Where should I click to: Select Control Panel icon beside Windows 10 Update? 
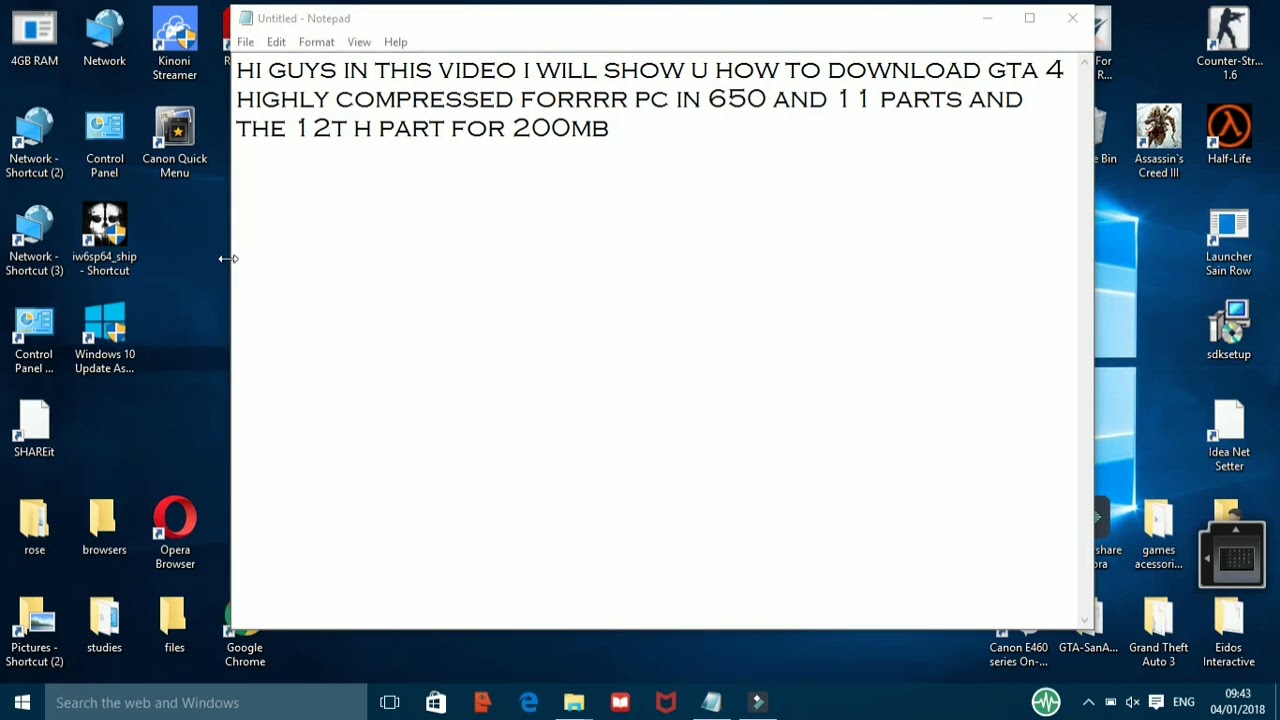pyautogui.click(x=34, y=339)
